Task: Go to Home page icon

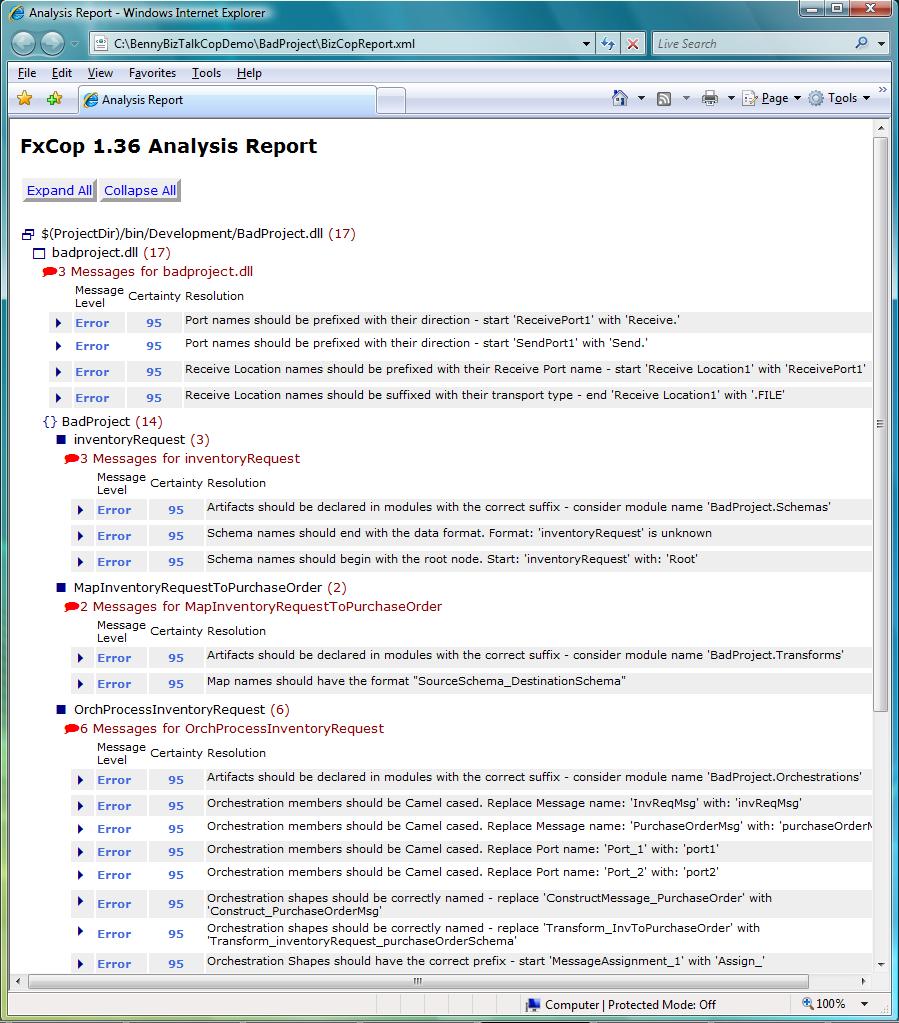Action: pos(620,98)
